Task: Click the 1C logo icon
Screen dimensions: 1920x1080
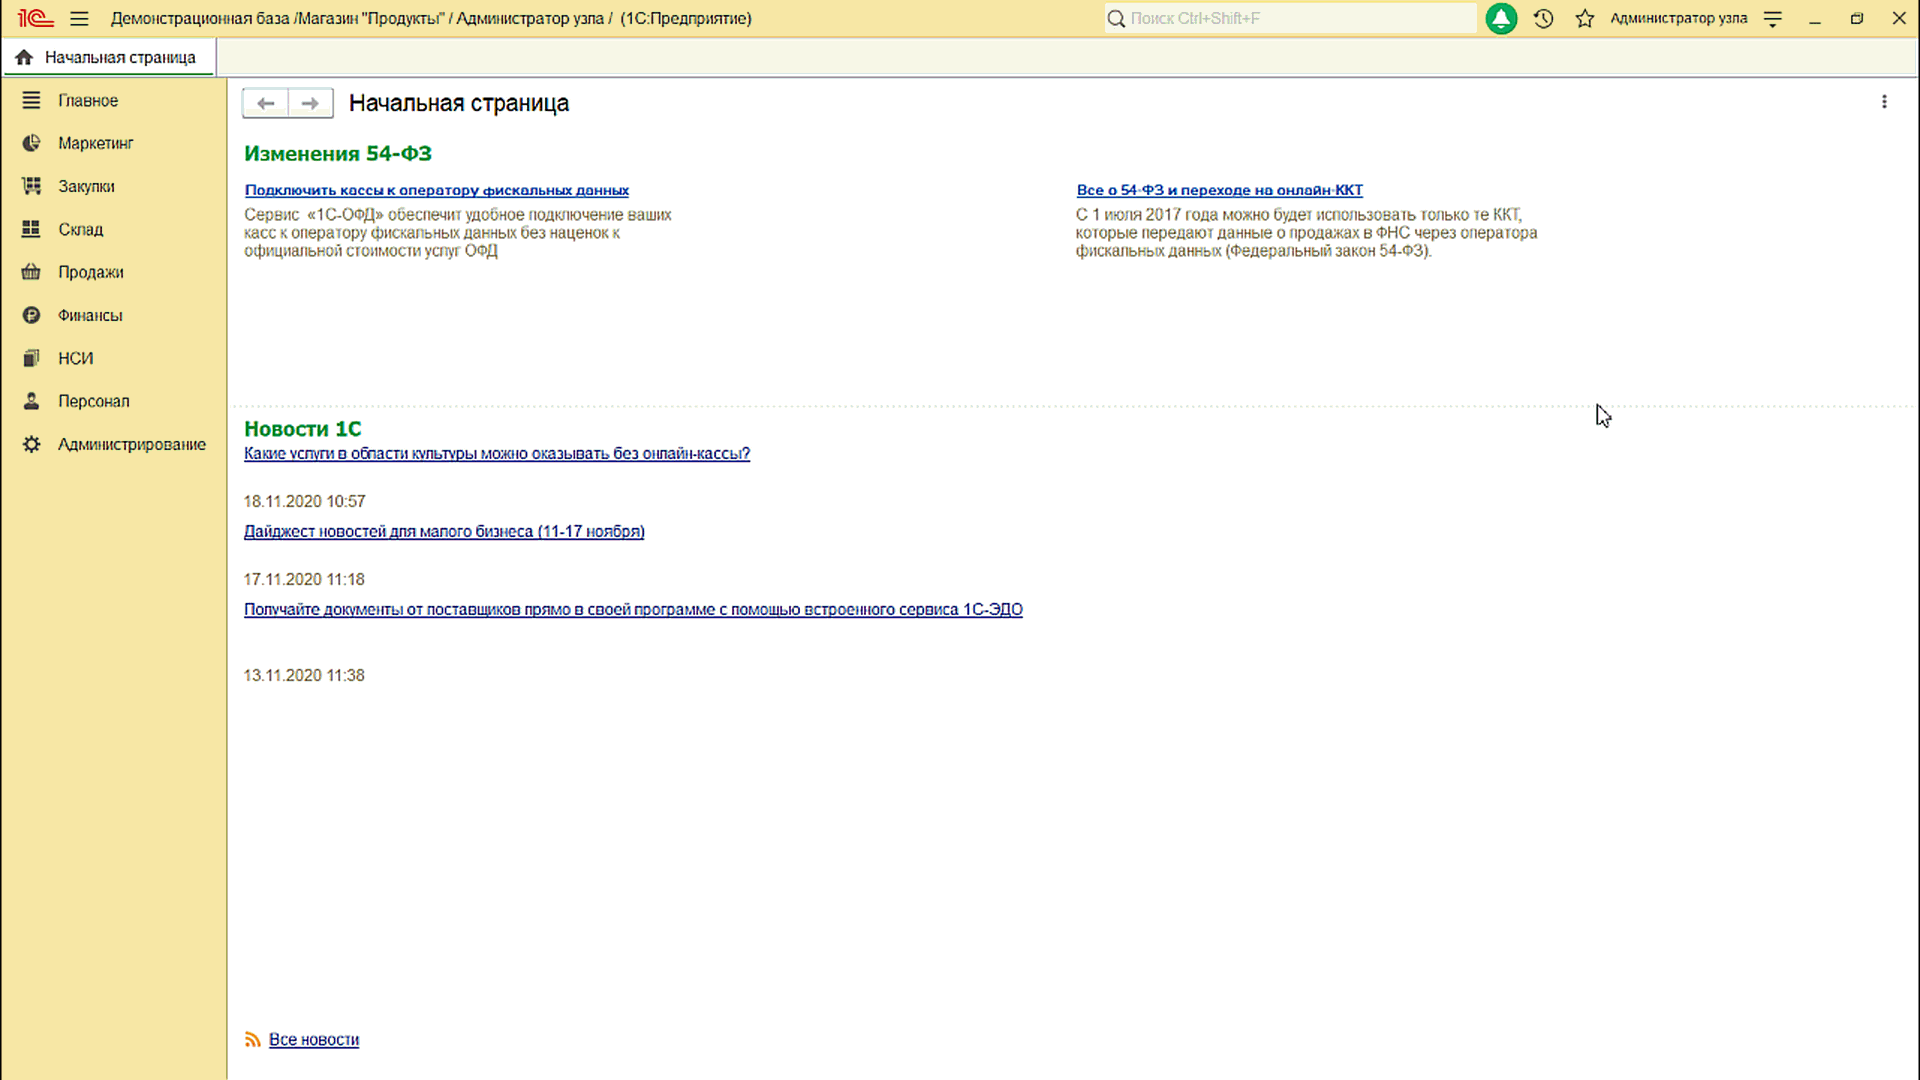Action: (35, 18)
